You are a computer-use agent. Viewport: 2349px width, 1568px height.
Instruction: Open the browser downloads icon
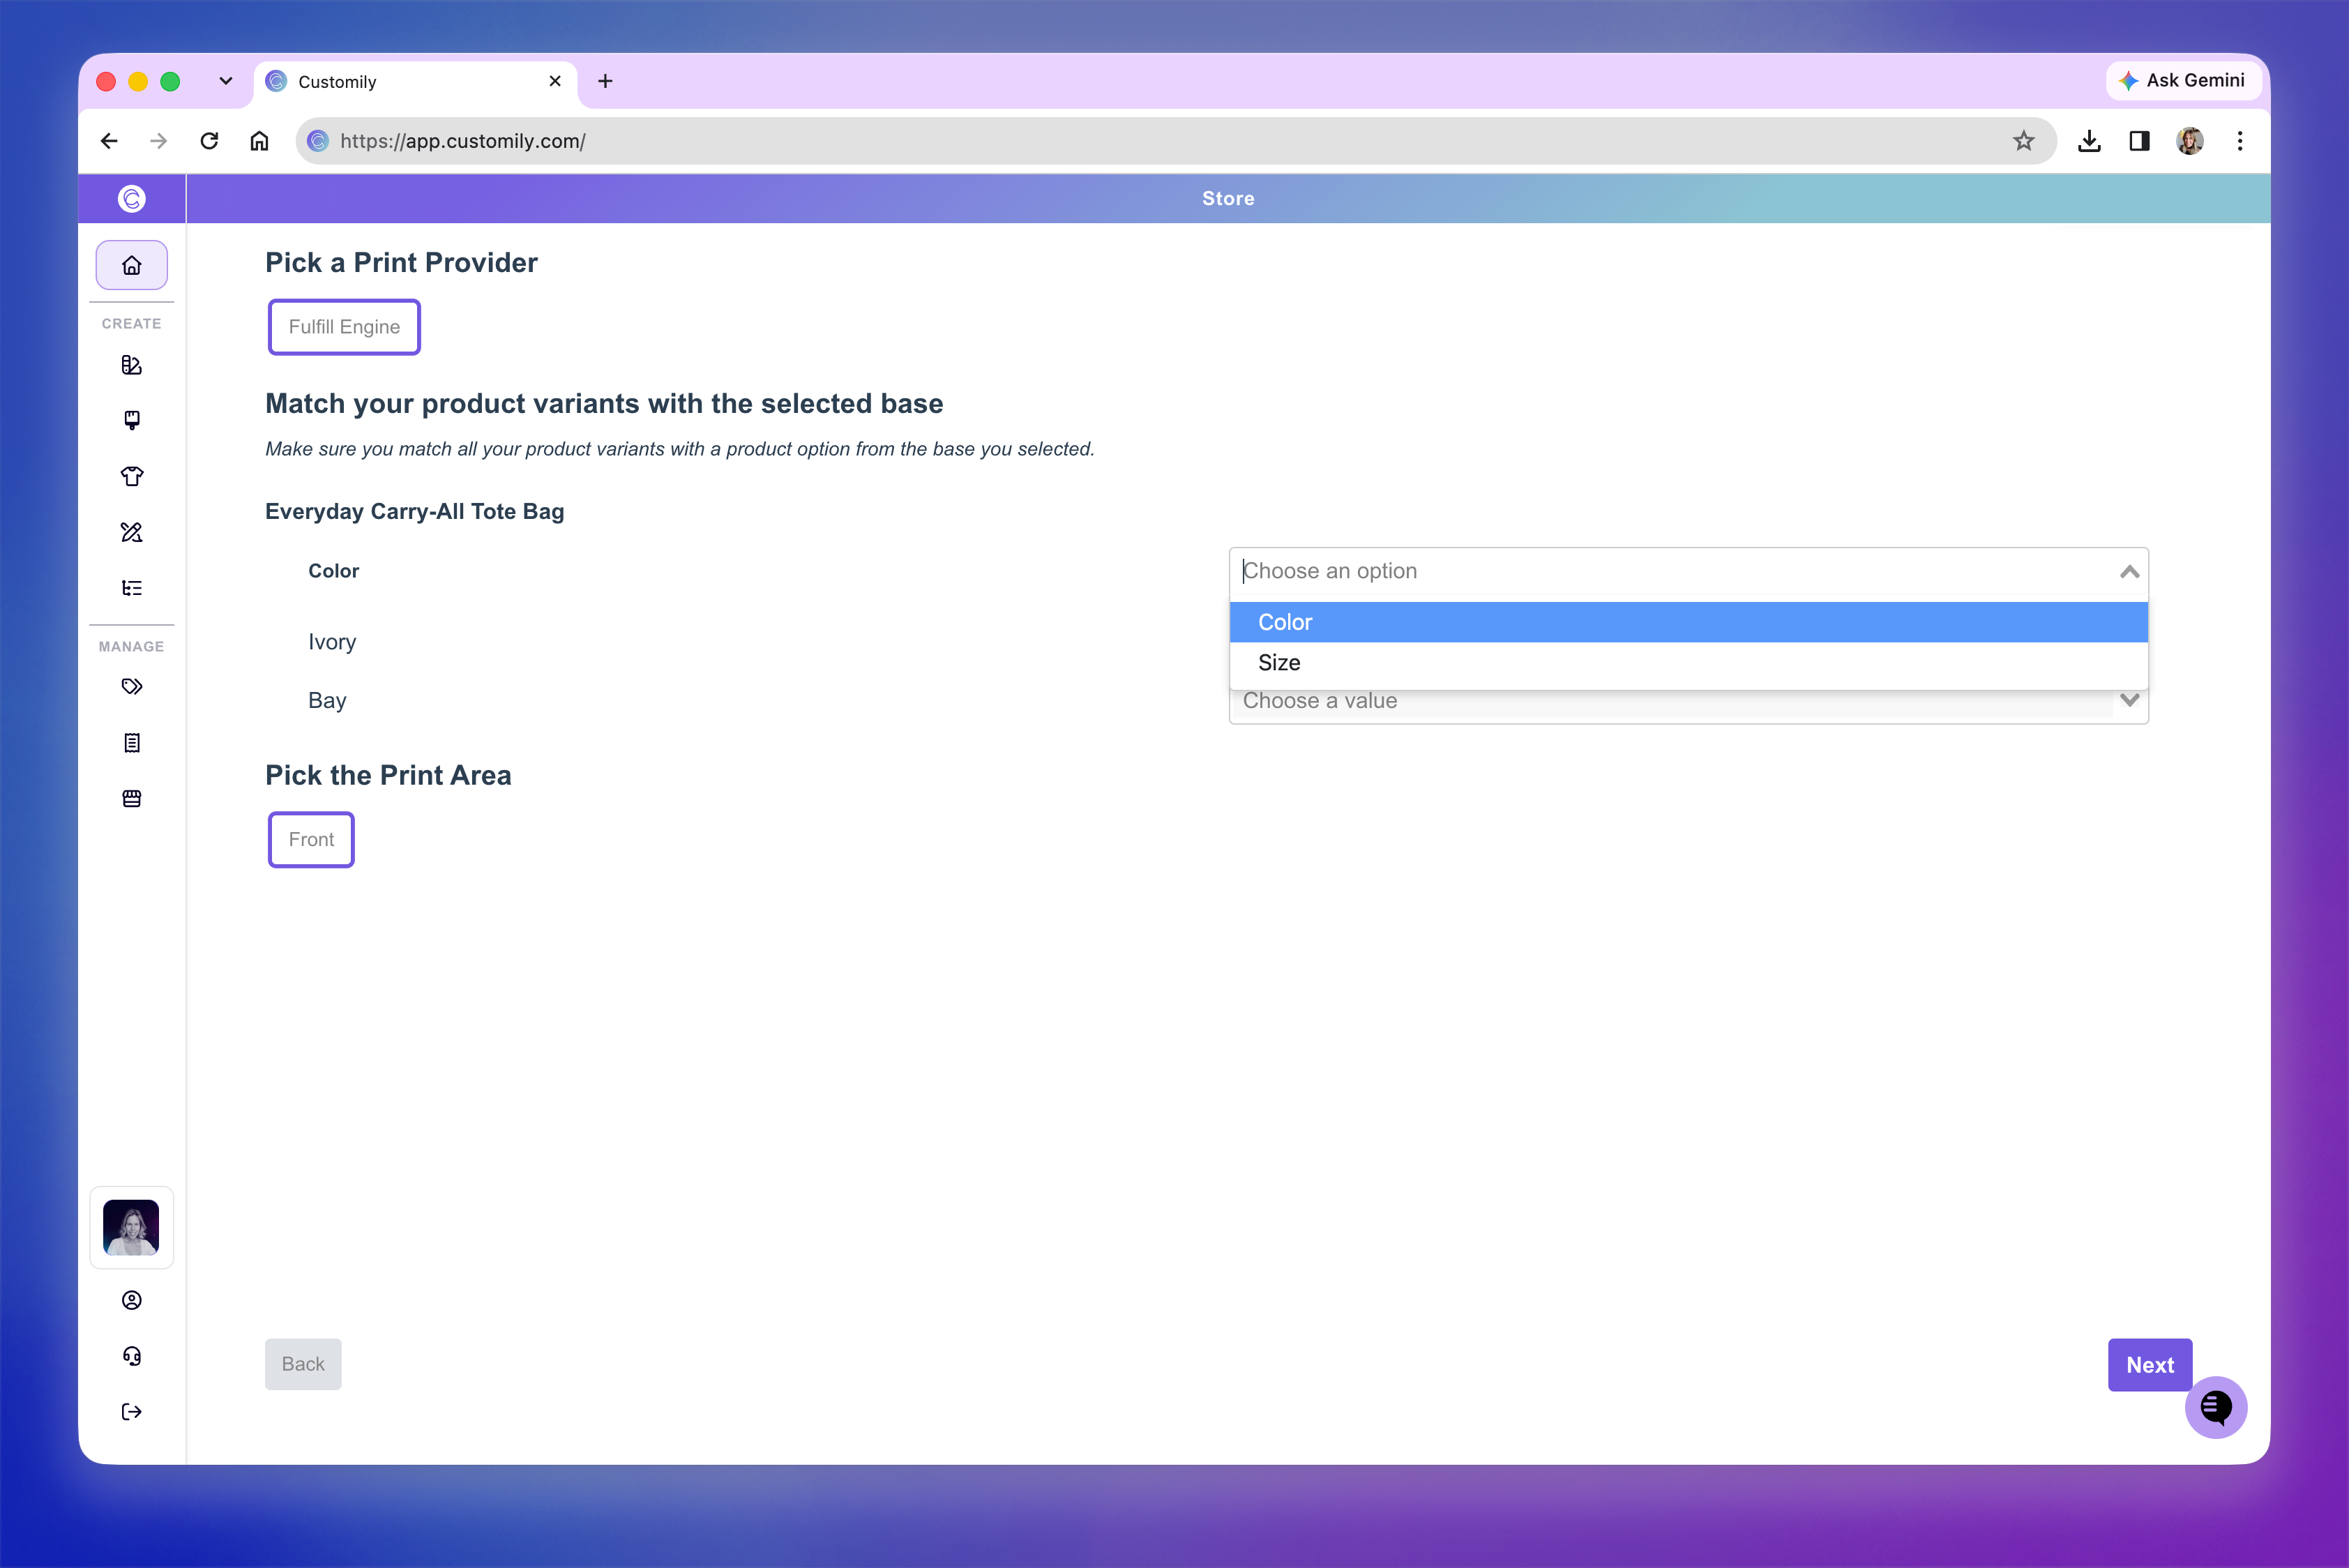click(x=2089, y=141)
